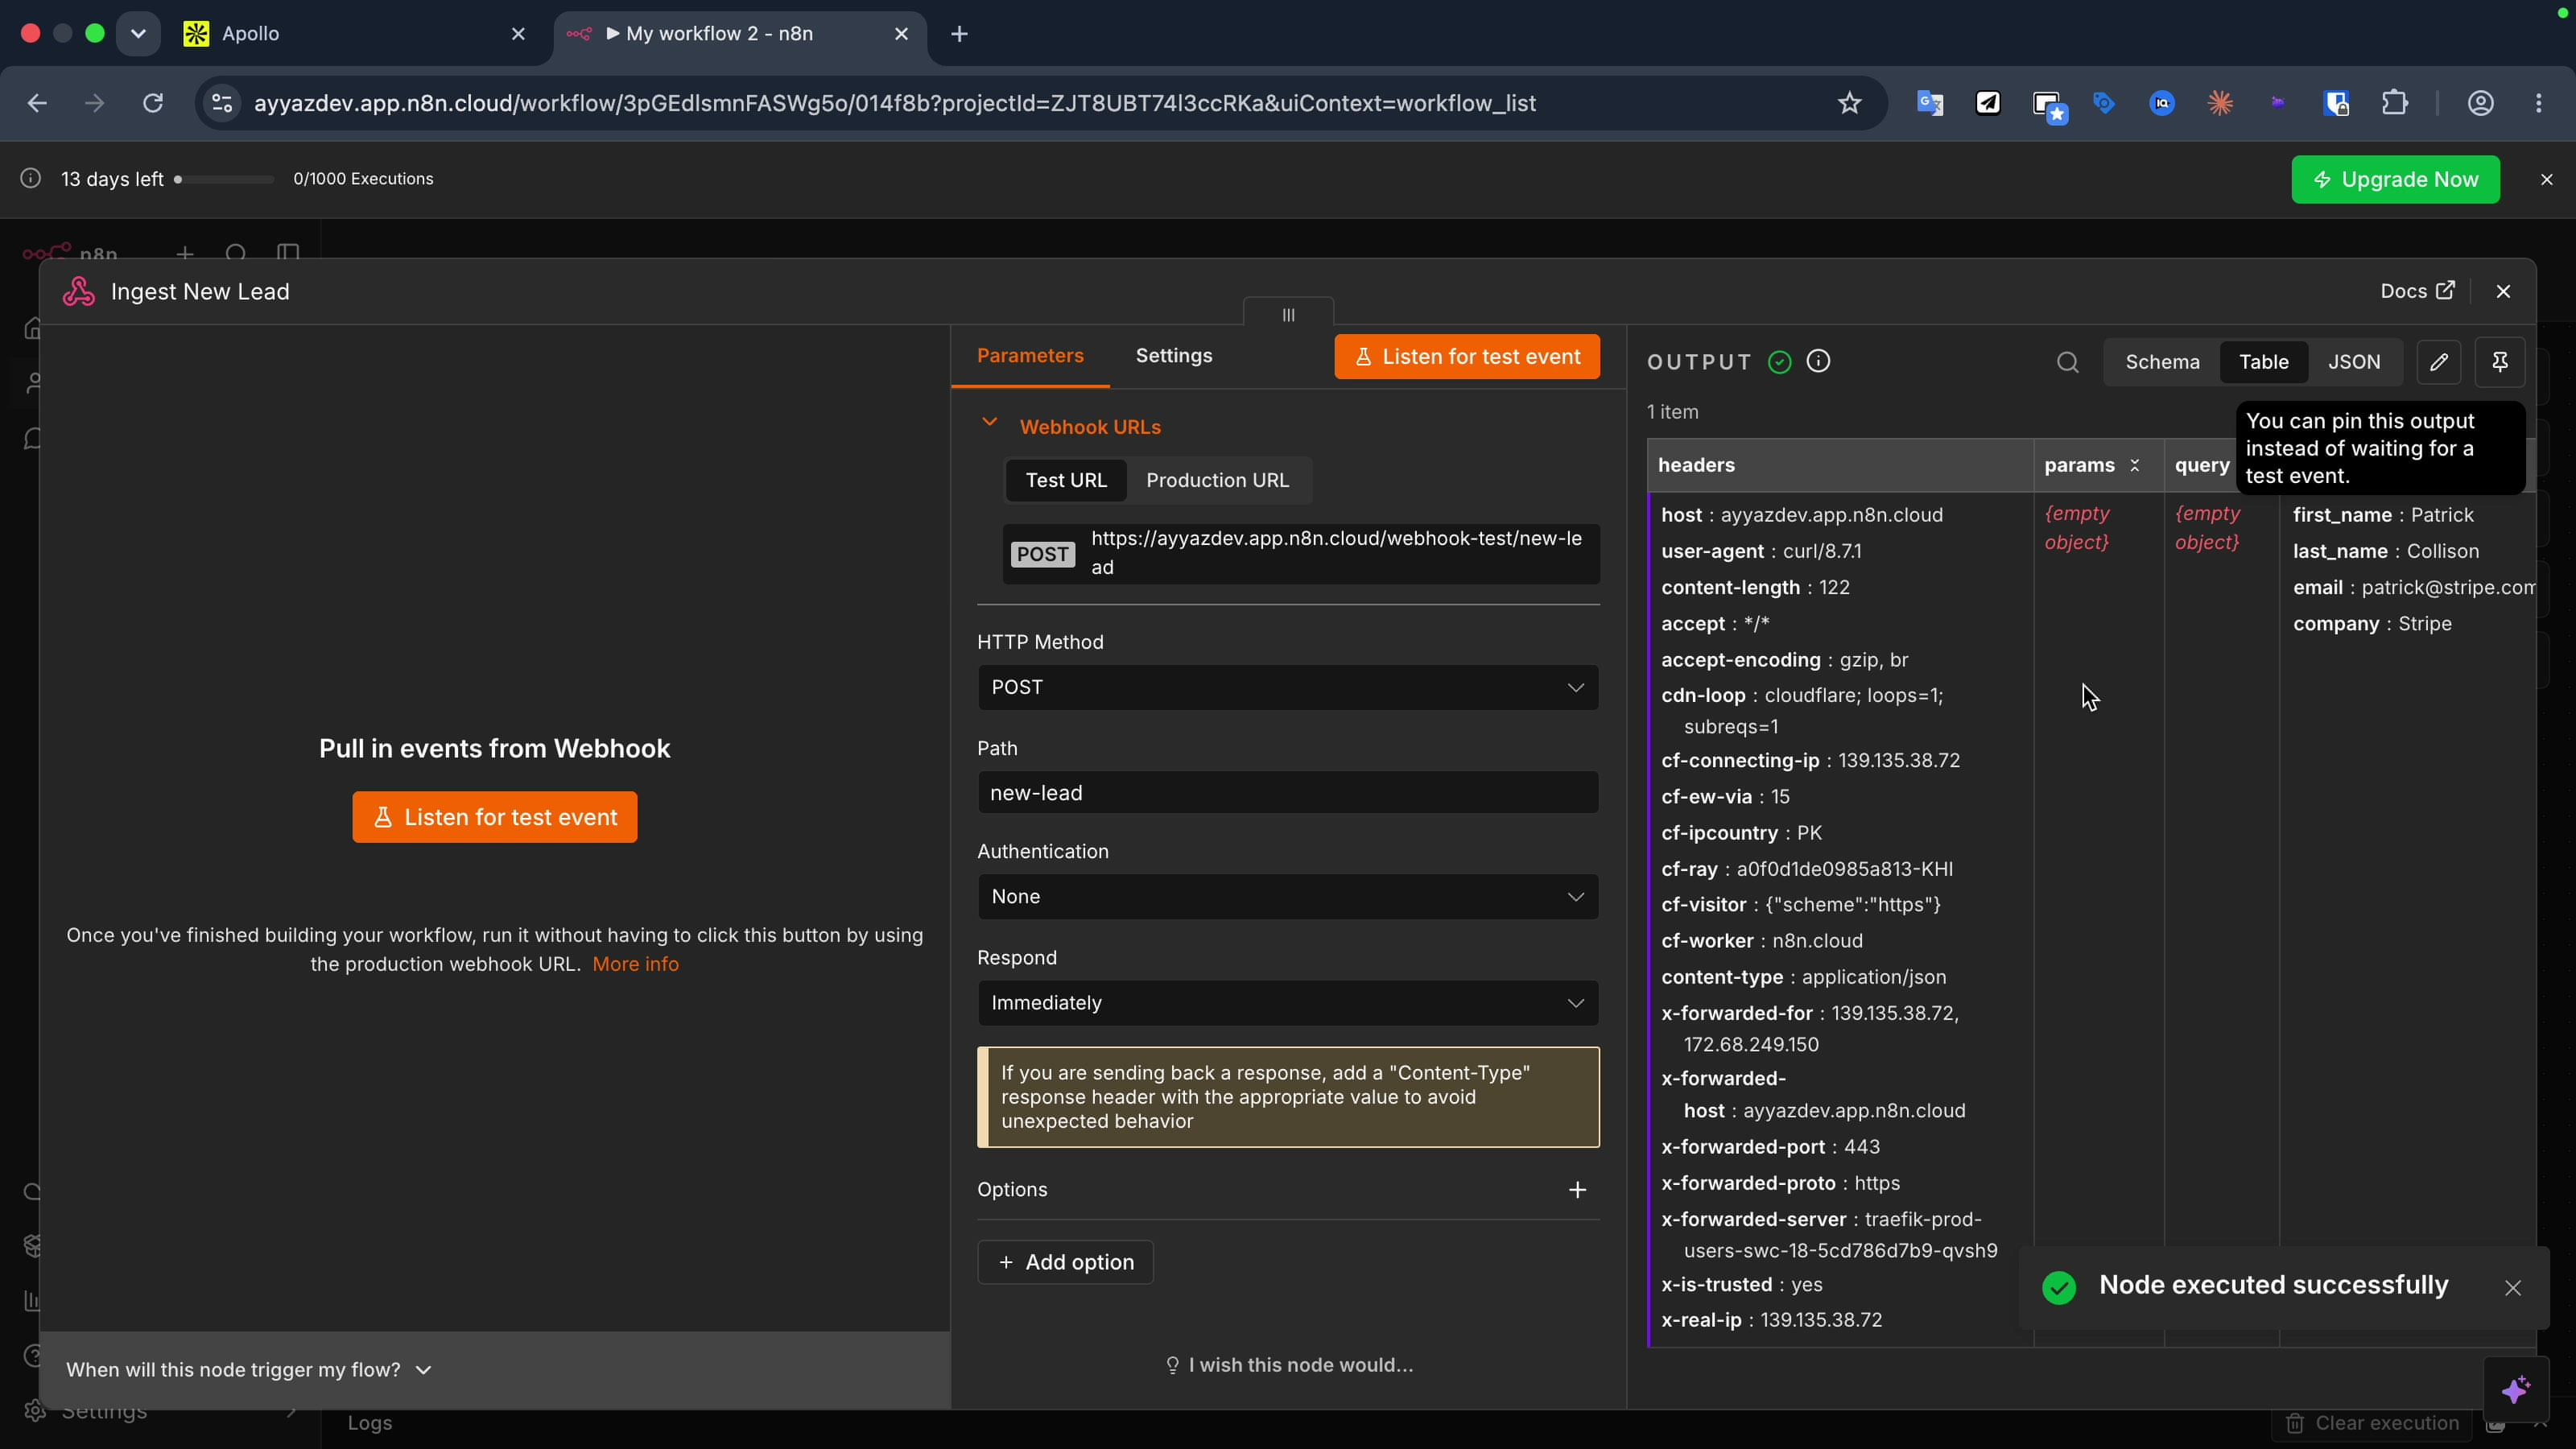This screenshot has height=1449, width=2576.
Task: Open the browser profile icon
Action: pos(2480,103)
